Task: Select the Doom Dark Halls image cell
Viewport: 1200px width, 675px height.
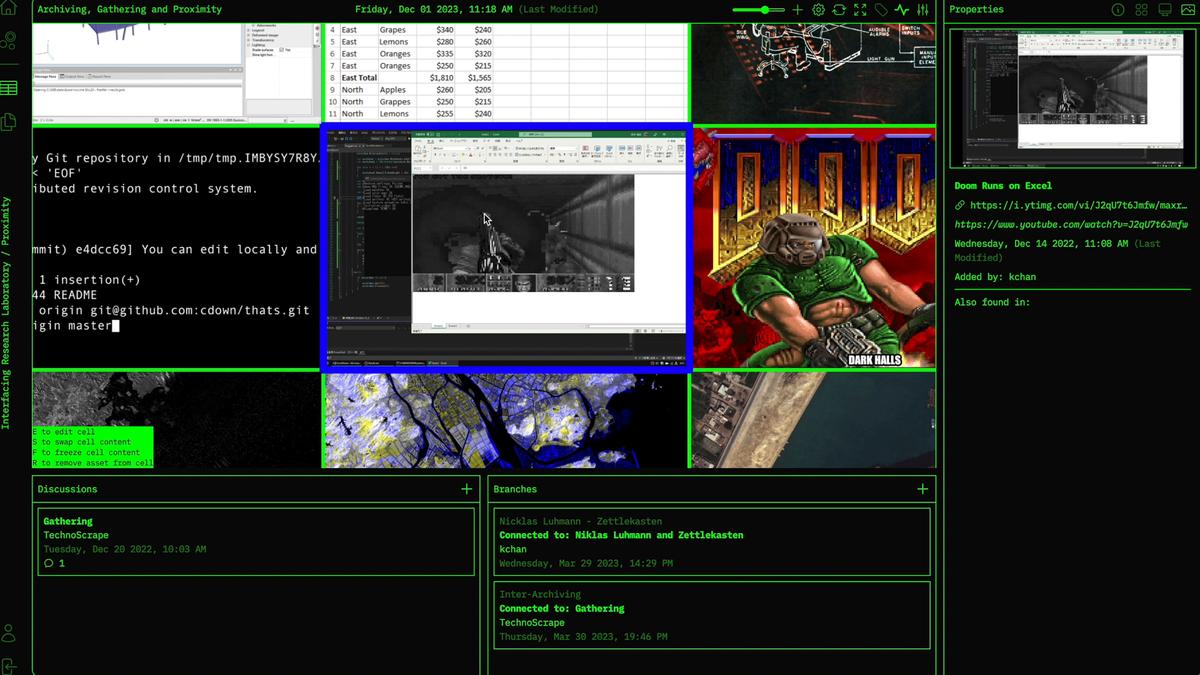Action: [814, 248]
